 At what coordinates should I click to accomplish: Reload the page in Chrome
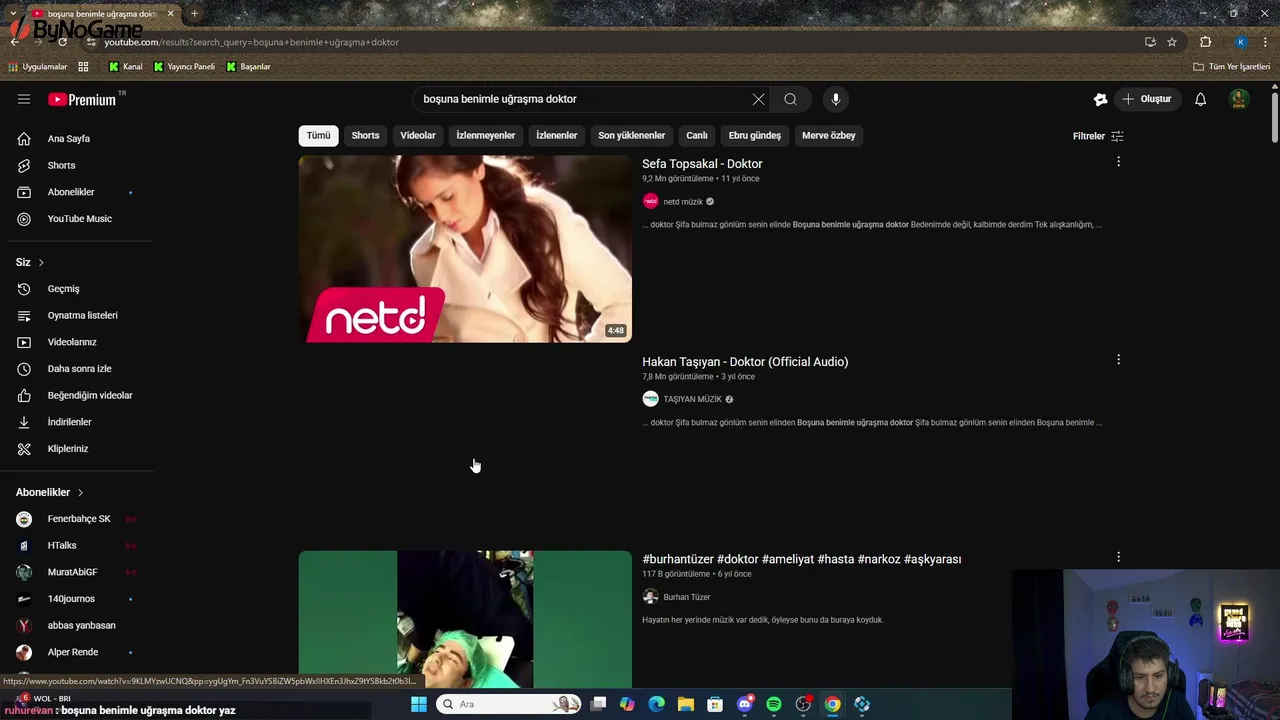click(62, 42)
